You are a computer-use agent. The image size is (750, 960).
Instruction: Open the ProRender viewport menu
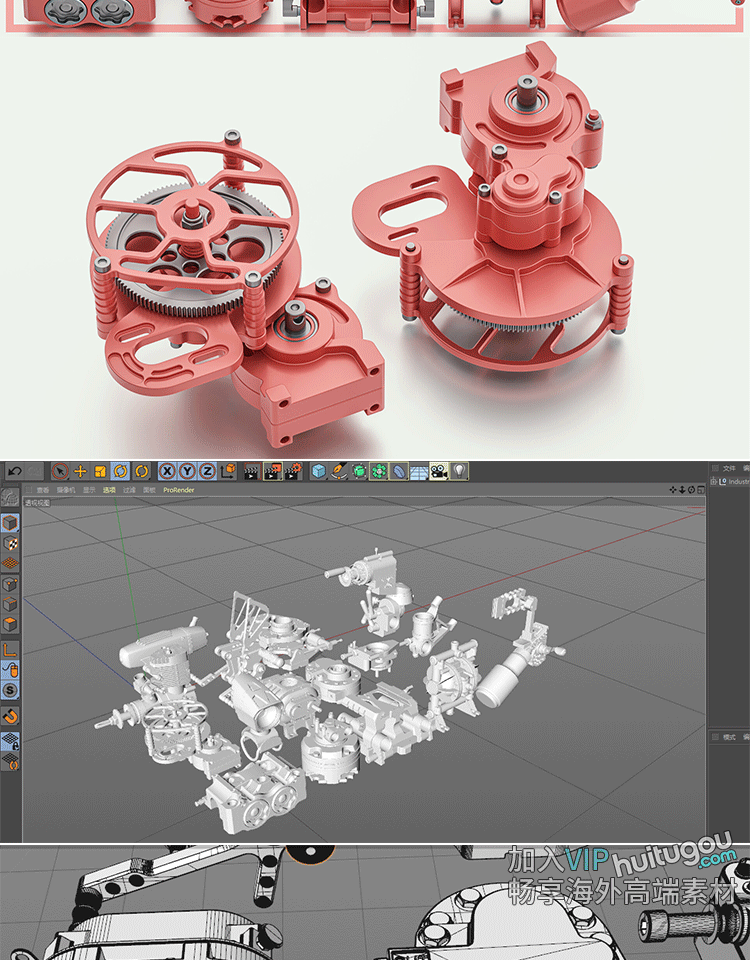point(178,490)
